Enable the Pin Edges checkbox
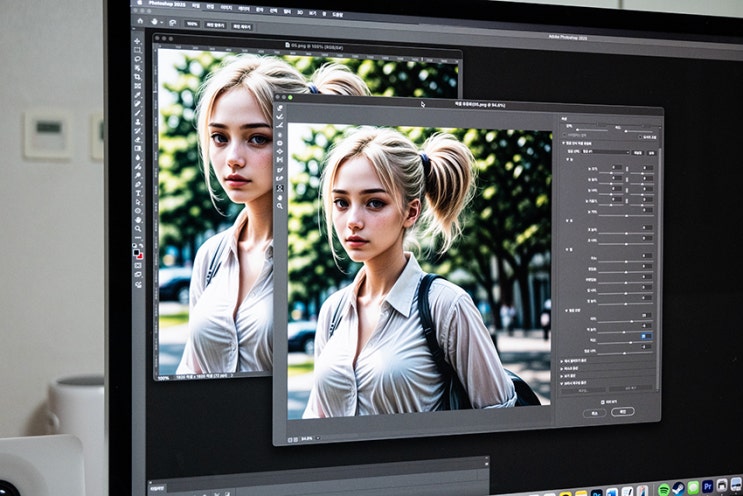The width and height of the screenshot is (743, 496). coord(639,137)
